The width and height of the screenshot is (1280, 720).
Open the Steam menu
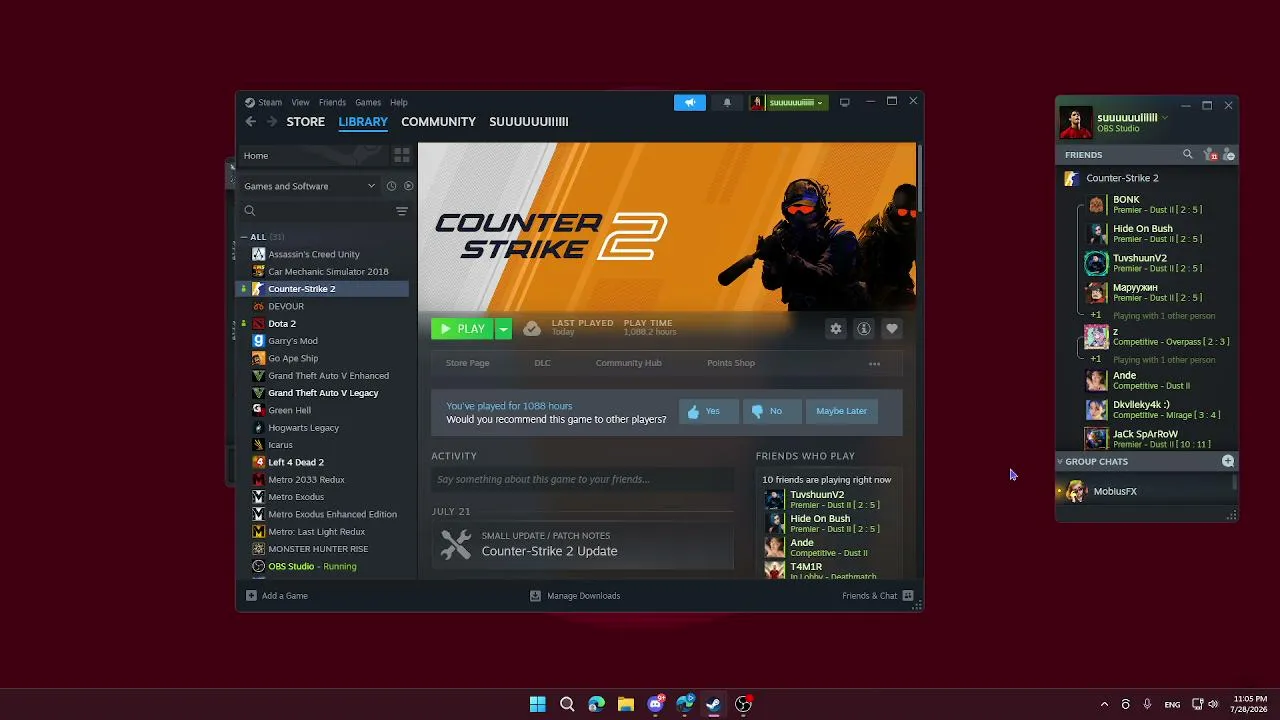click(x=270, y=102)
